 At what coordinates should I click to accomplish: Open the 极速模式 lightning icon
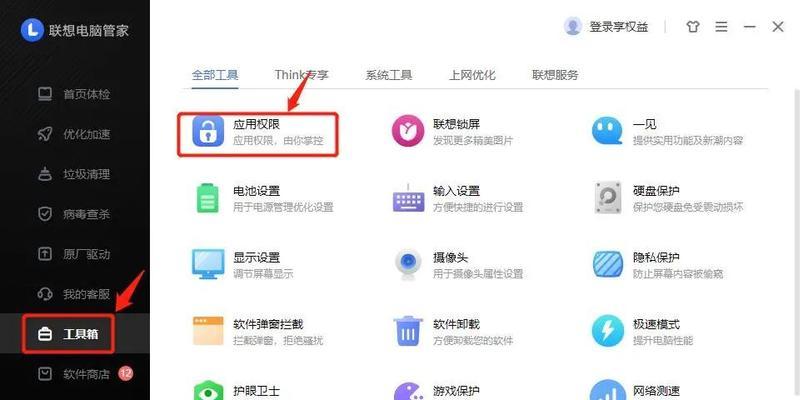coord(608,331)
